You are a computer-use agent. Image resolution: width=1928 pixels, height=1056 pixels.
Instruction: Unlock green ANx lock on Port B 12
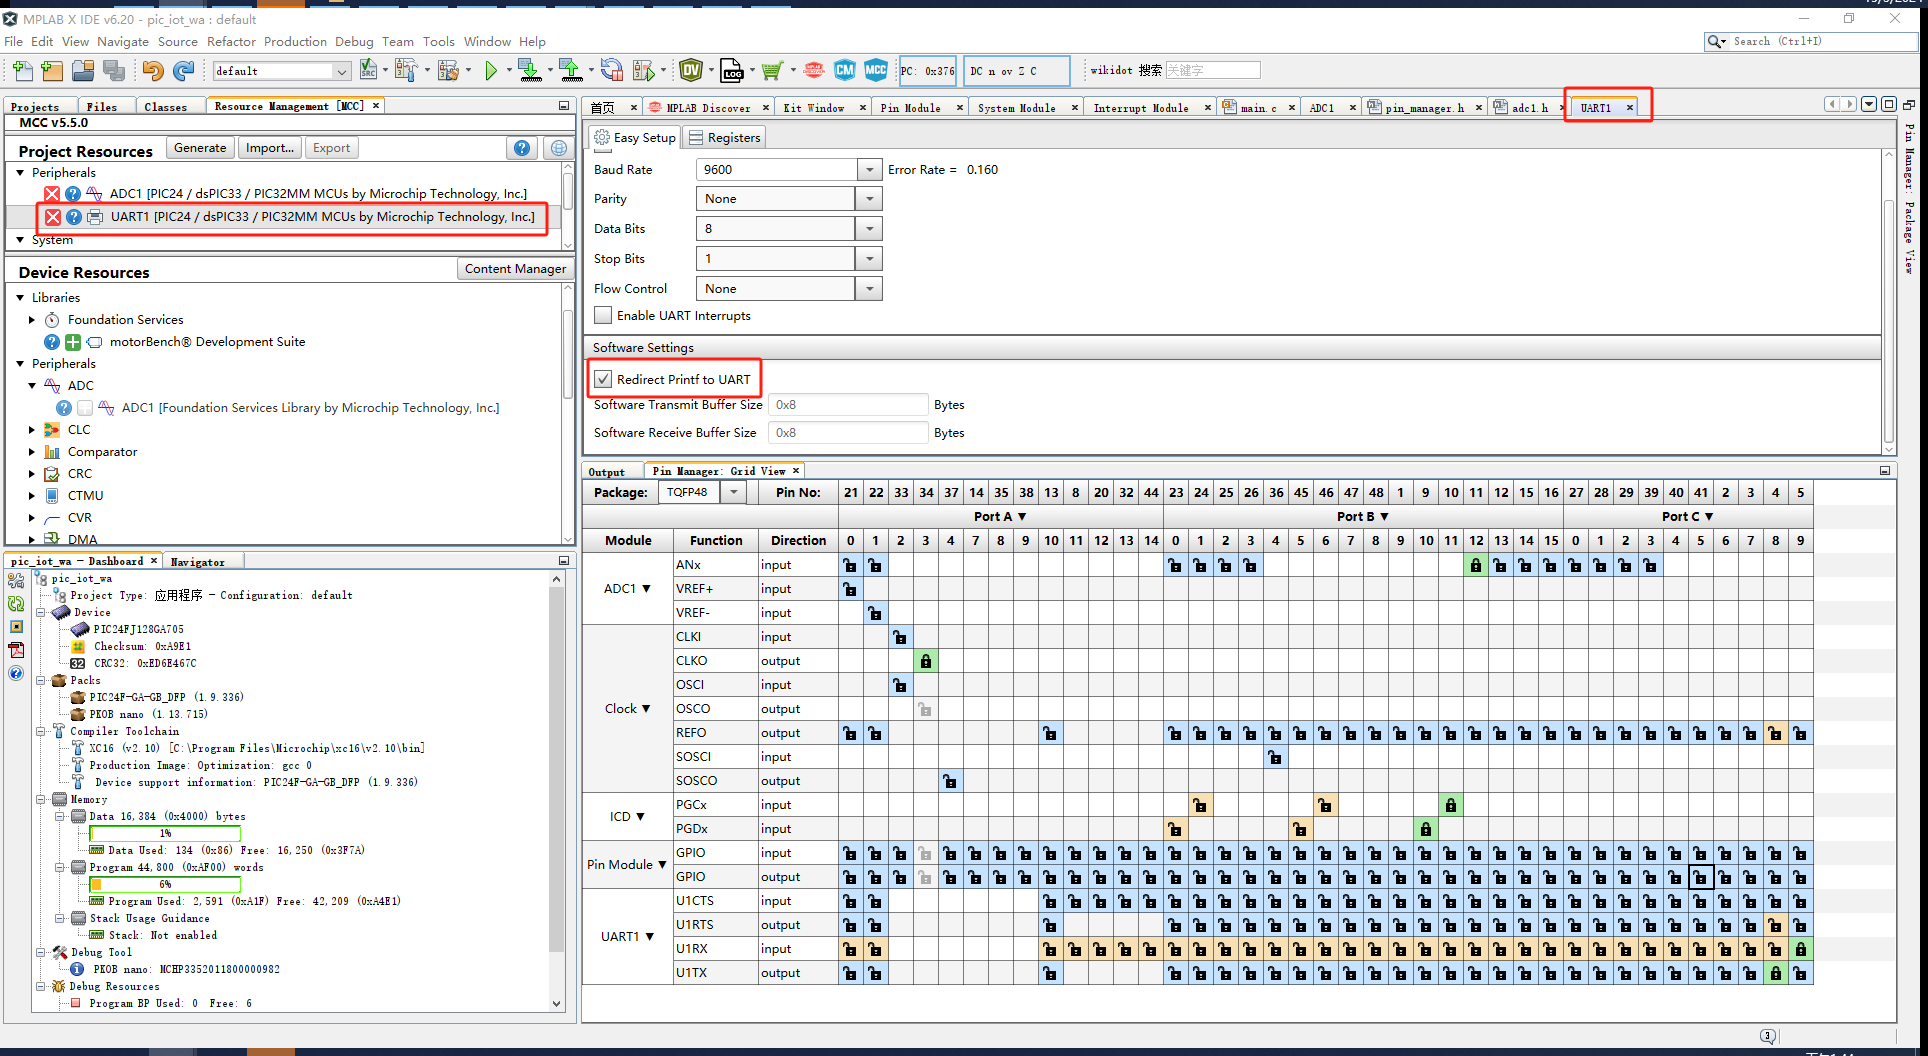[1476, 565]
